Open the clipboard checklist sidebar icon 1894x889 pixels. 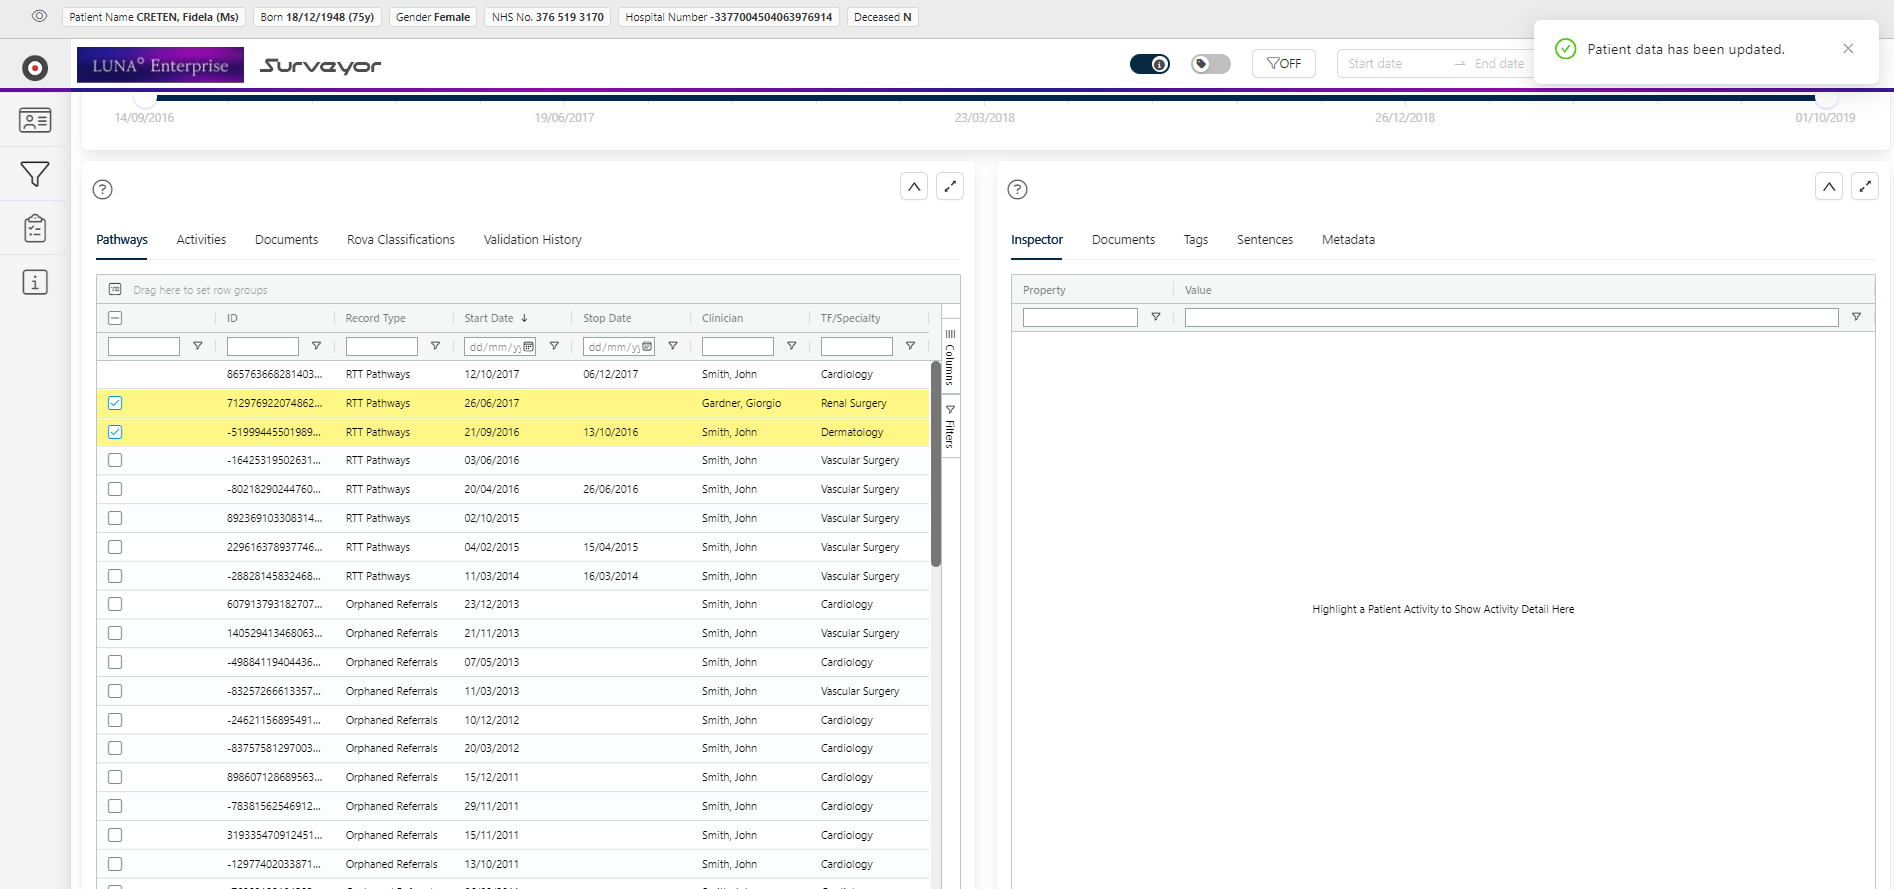(x=35, y=228)
